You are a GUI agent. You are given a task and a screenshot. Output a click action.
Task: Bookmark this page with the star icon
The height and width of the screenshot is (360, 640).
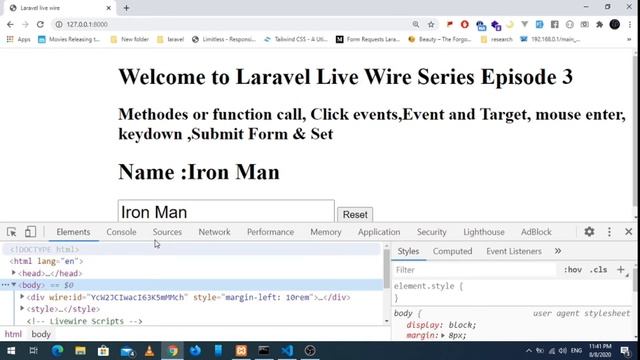pyautogui.click(x=431, y=24)
